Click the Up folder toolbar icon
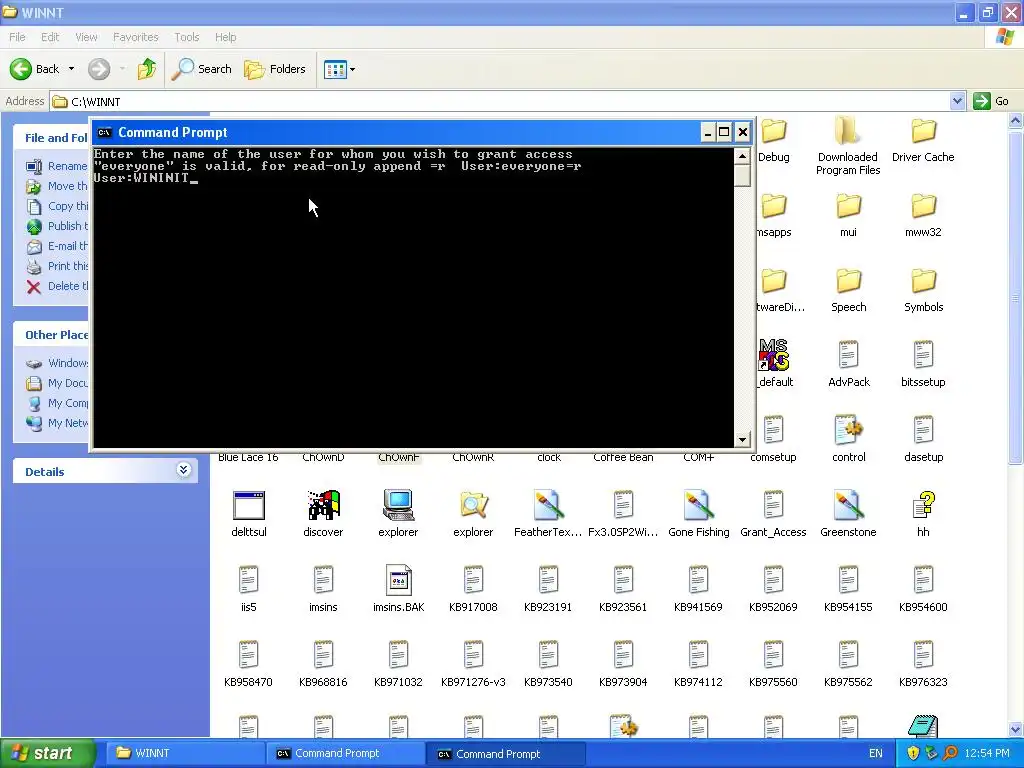 click(x=147, y=69)
